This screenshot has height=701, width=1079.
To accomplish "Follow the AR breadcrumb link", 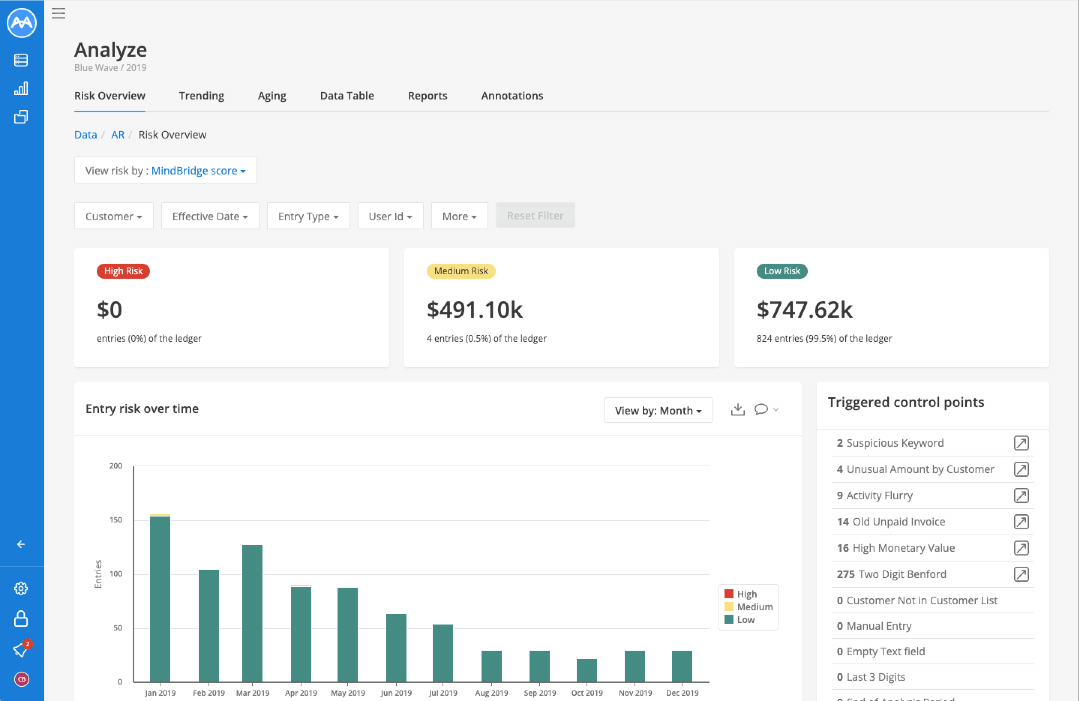I will pos(118,135).
